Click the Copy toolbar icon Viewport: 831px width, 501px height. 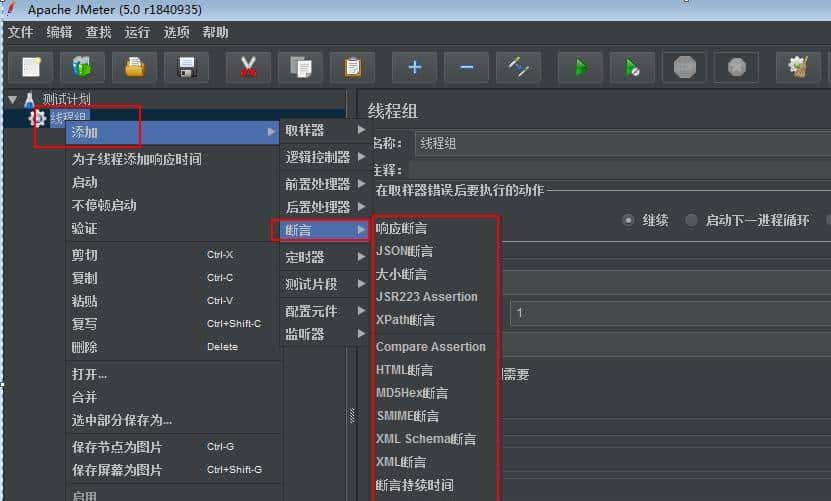(x=300, y=67)
